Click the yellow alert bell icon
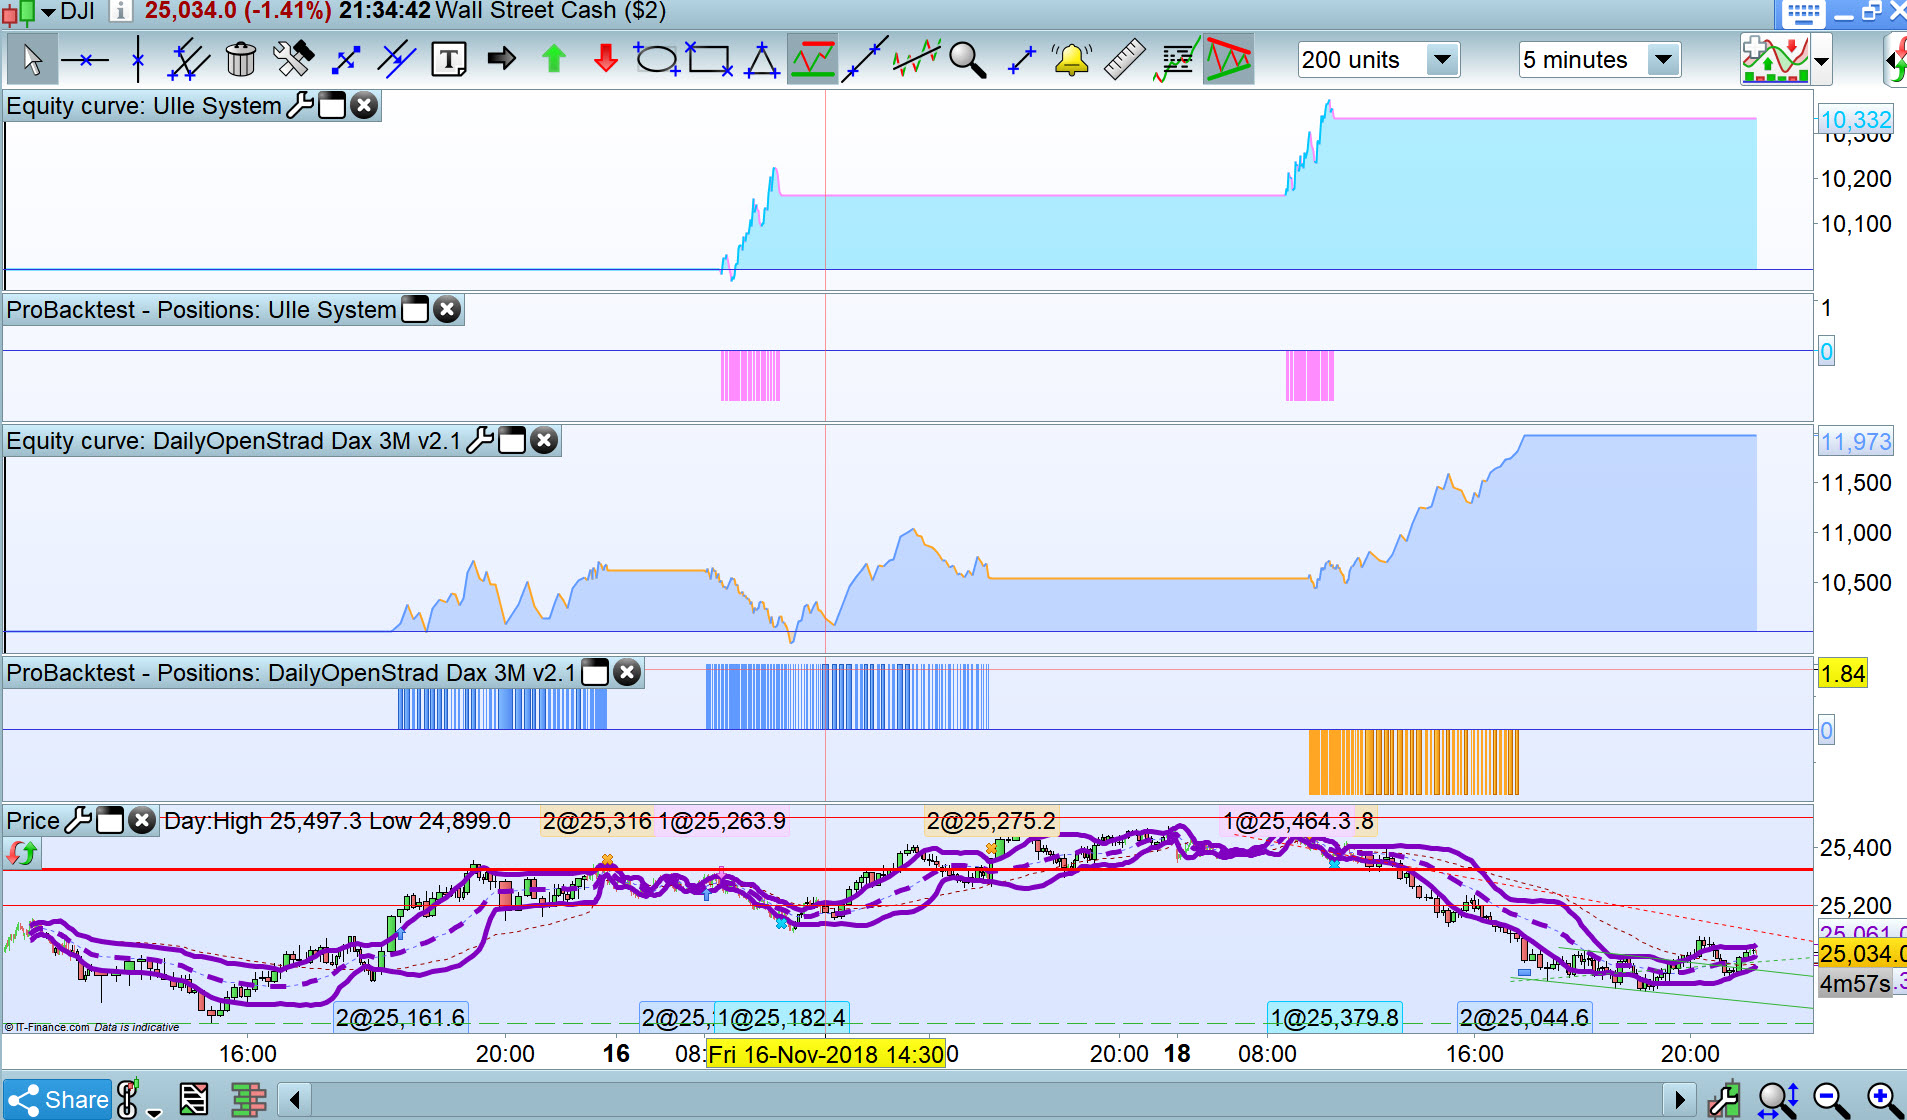 tap(1072, 60)
